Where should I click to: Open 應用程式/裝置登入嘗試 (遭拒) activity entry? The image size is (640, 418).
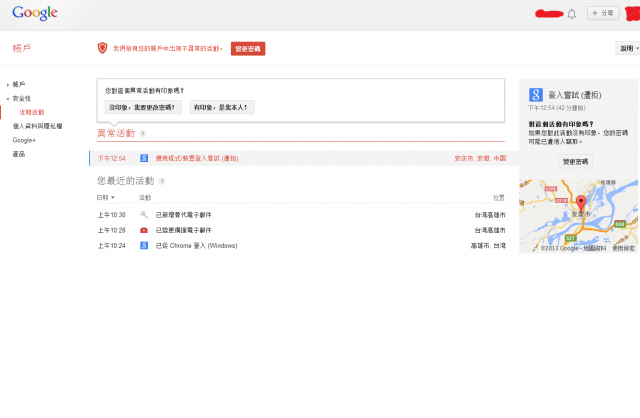197,158
